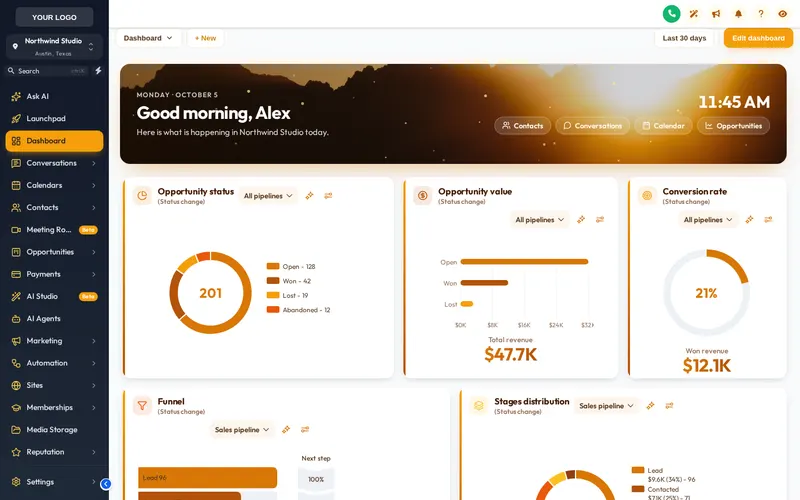The height and width of the screenshot is (500, 800).
Task: Open Sales pipeline dropdown in Stages distribution
Action: (606, 406)
